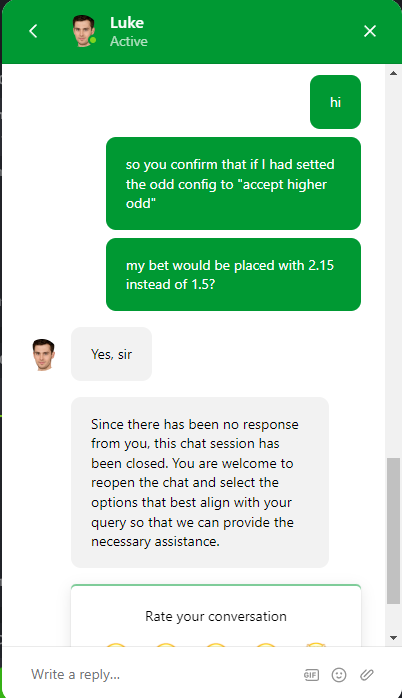This screenshot has height=698, width=402.
Task: Click Luke's avatar in the green header
Action: click(83, 31)
